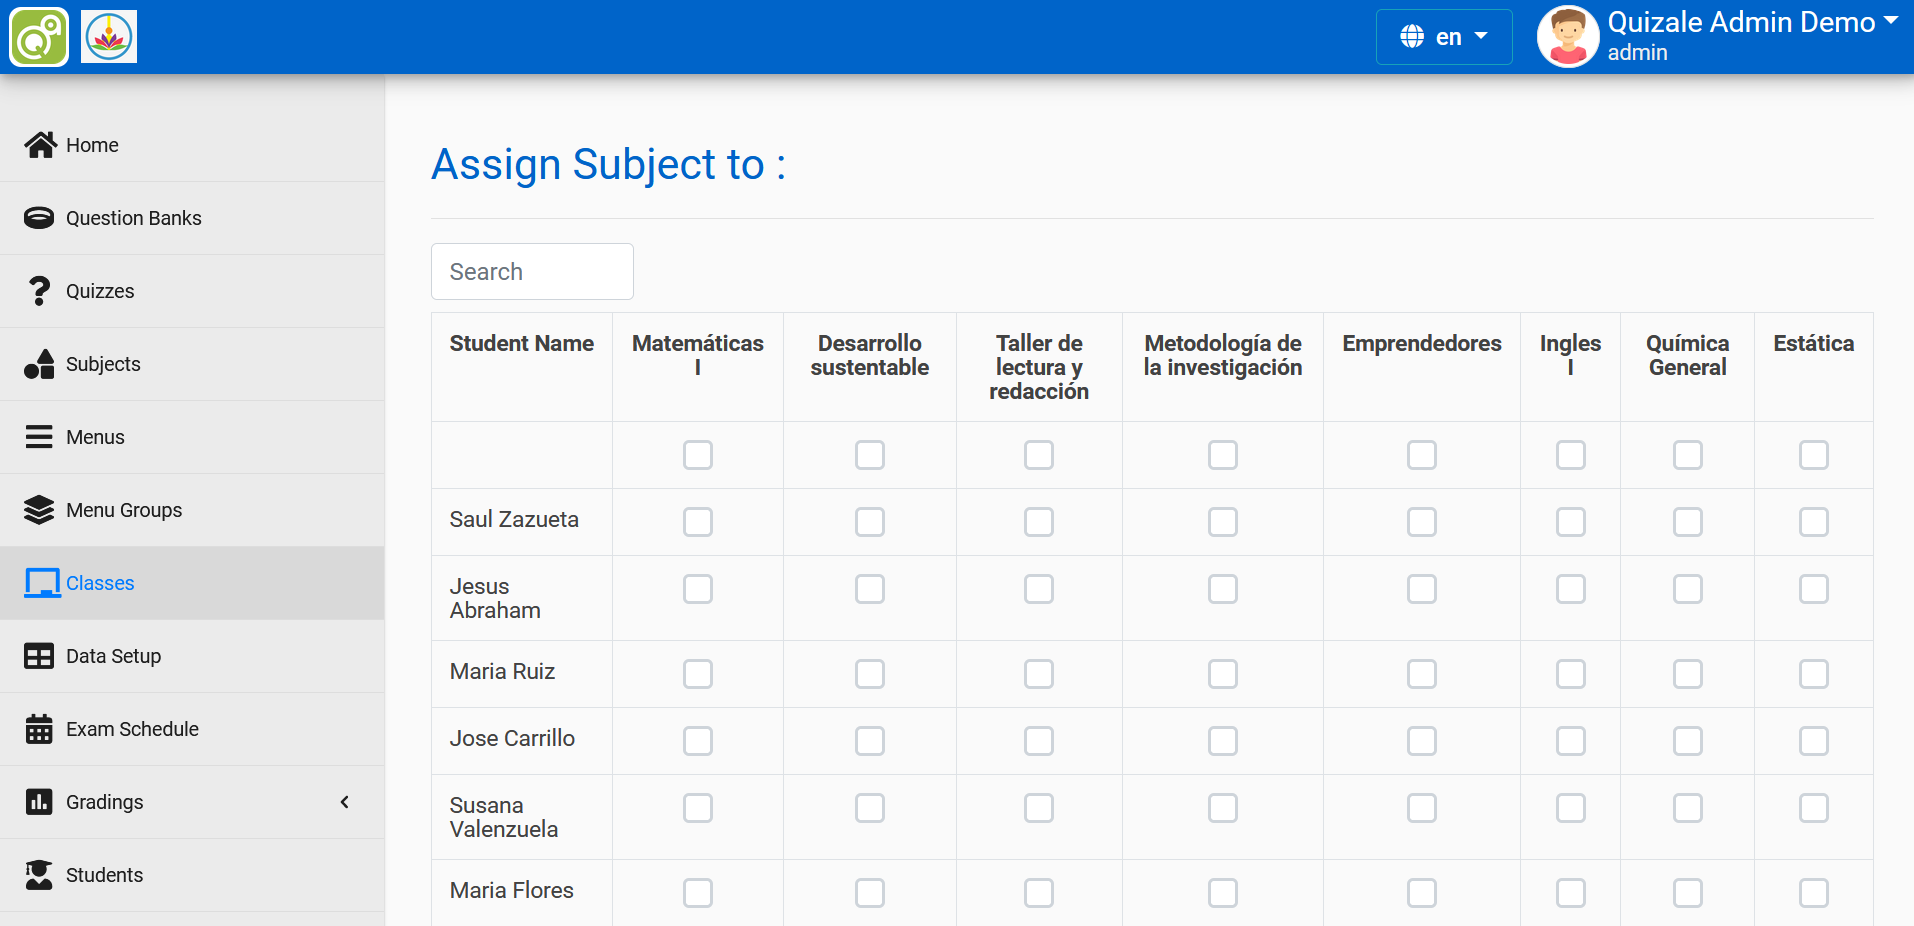The height and width of the screenshot is (926, 1914).
Task: Focus the Search input field
Action: [x=532, y=271]
